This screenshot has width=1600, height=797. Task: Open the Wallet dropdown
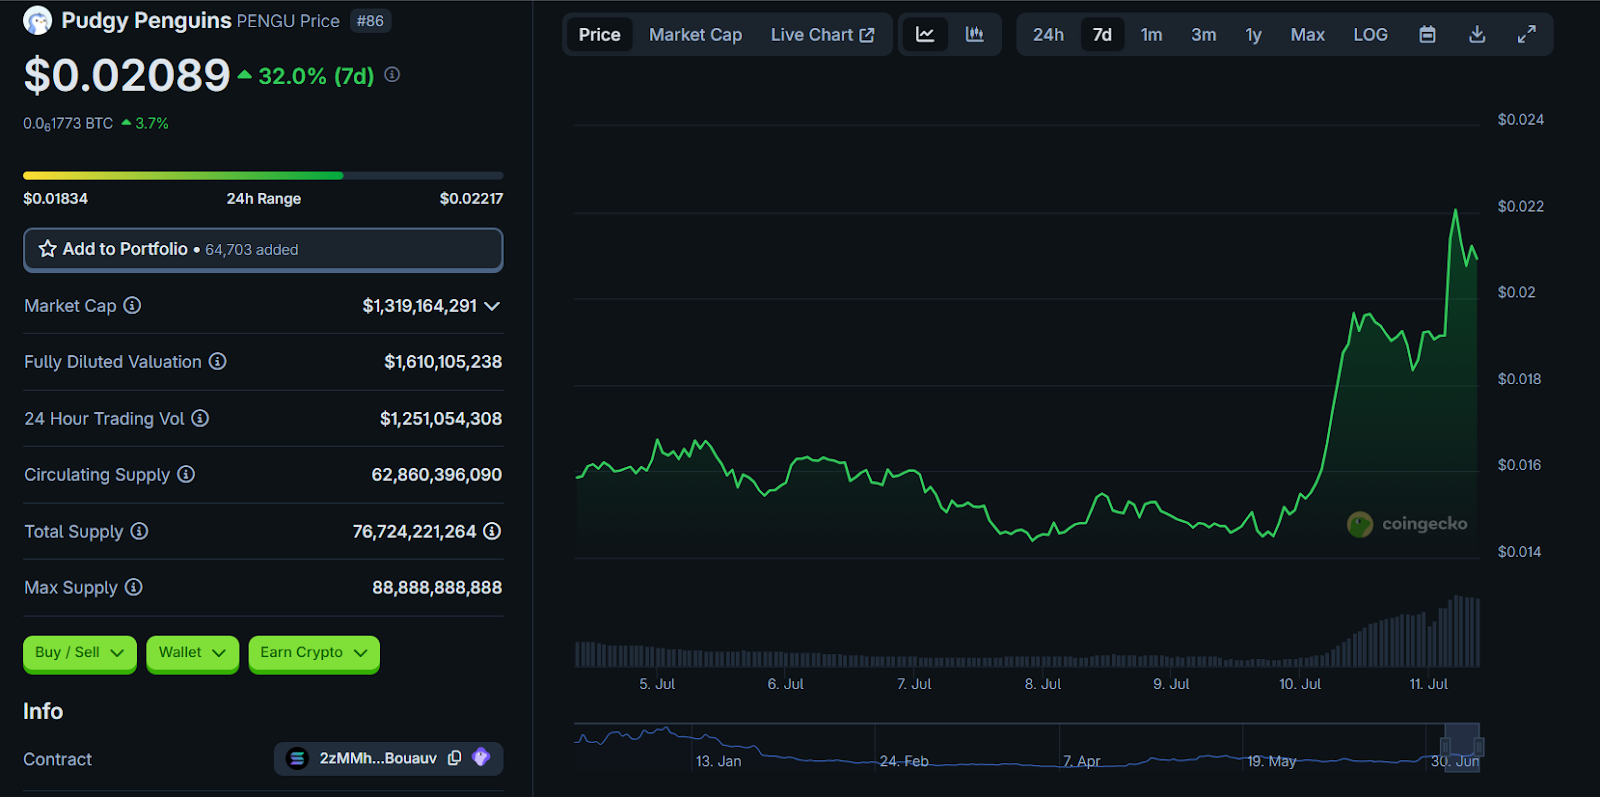click(192, 653)
